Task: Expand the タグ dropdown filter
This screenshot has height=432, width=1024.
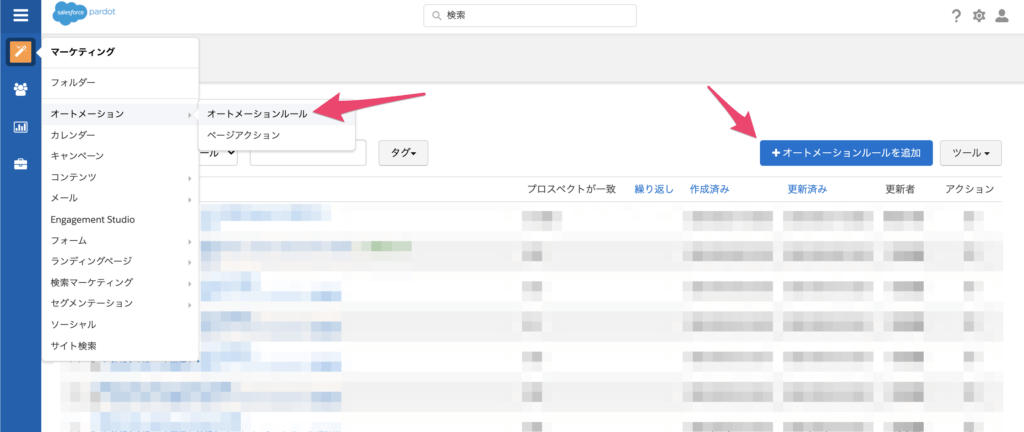Action: [403, 153]
